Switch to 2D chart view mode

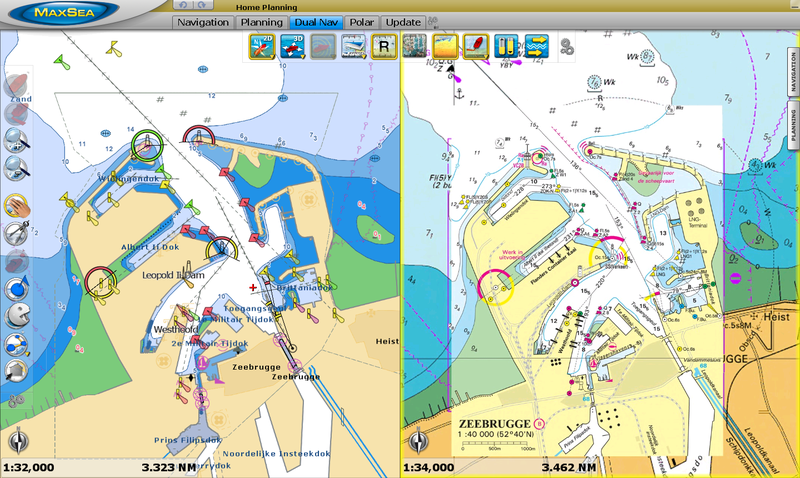coord(263,45)
